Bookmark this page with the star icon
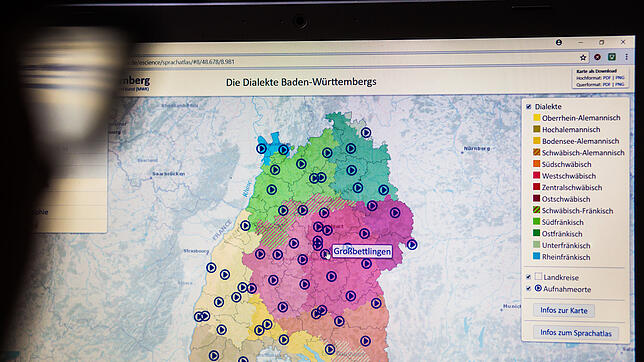This screenshot has width=644, height=362. point(583,58)
